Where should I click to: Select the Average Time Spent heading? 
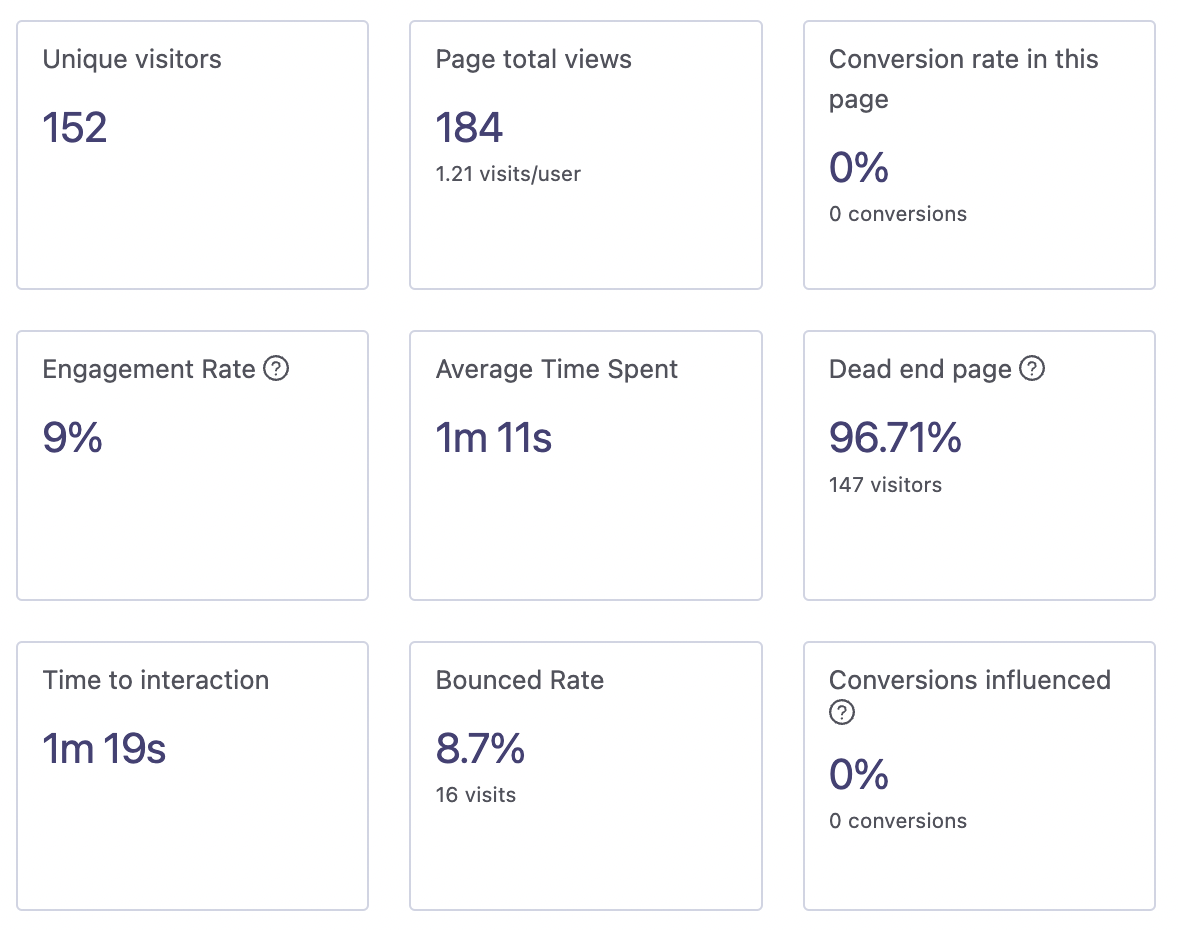[x=556, y=369]
